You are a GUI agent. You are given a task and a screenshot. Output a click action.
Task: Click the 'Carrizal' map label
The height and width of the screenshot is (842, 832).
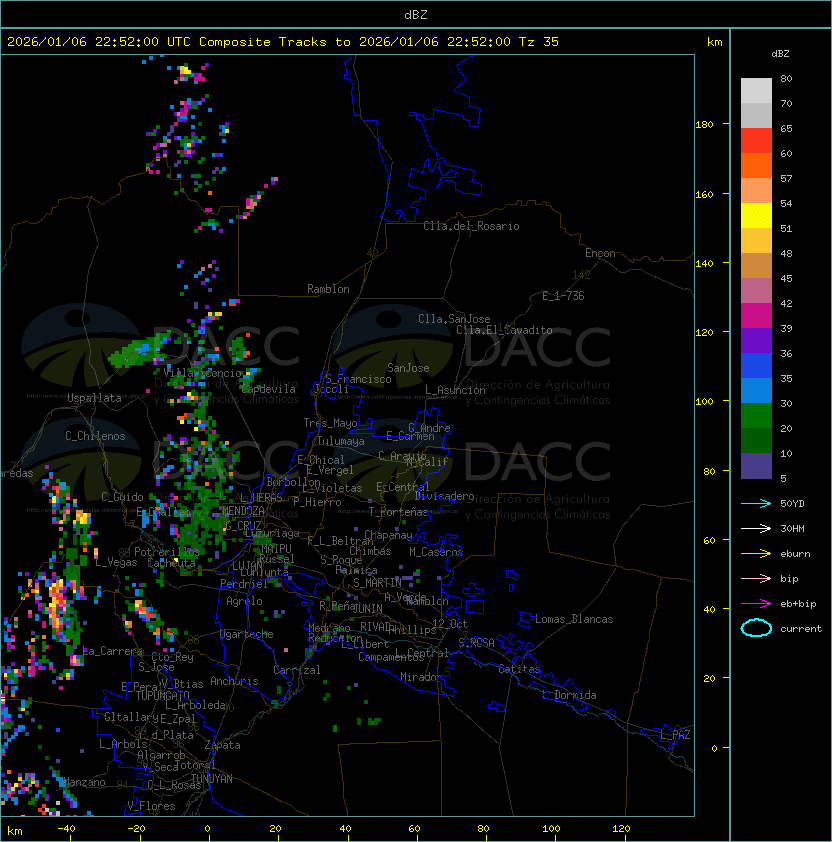pos(296,670)
